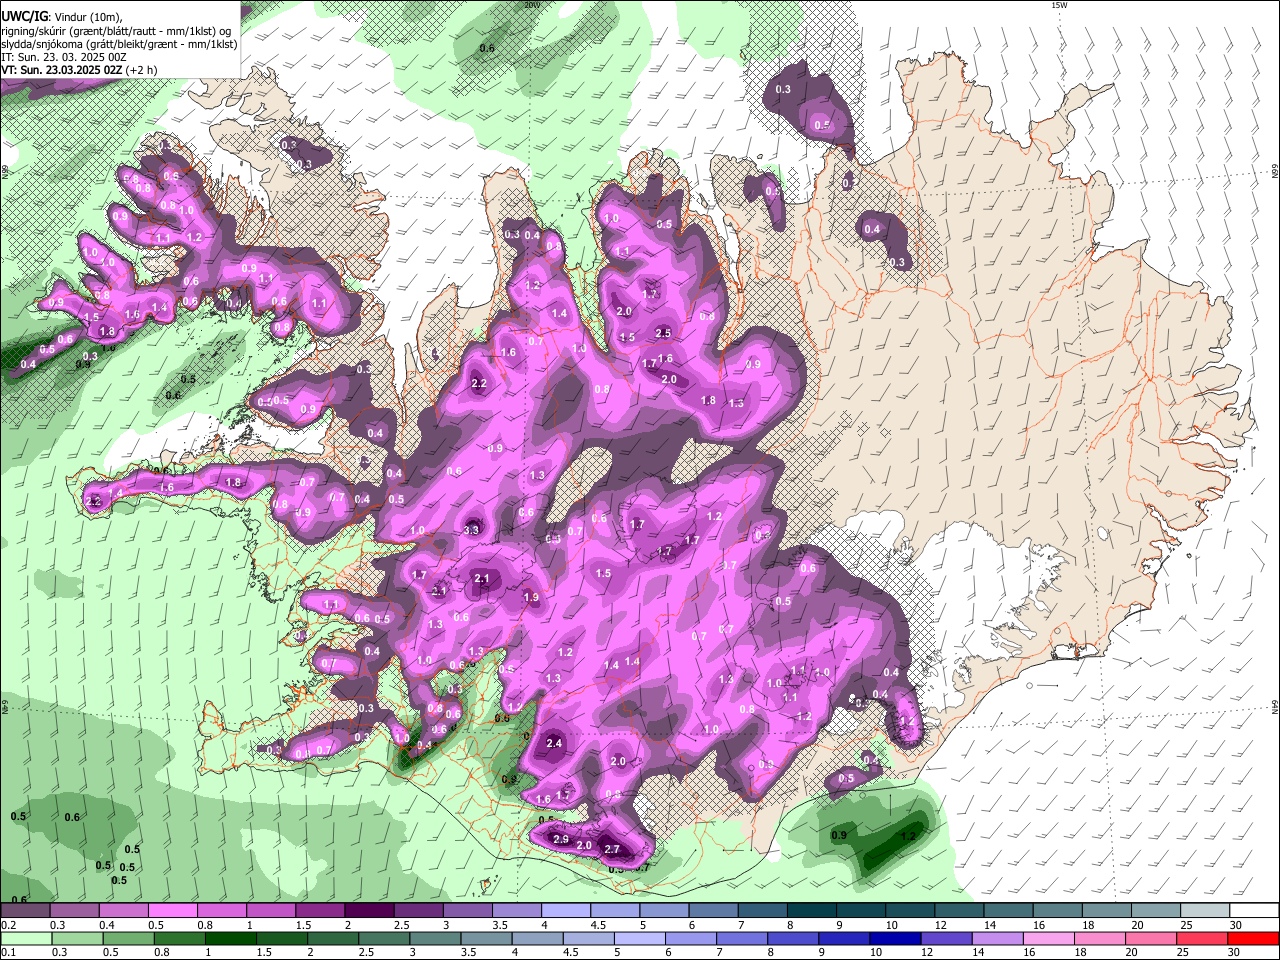Click the 2.4 snowfall value on the map

(x=554, y=744)
